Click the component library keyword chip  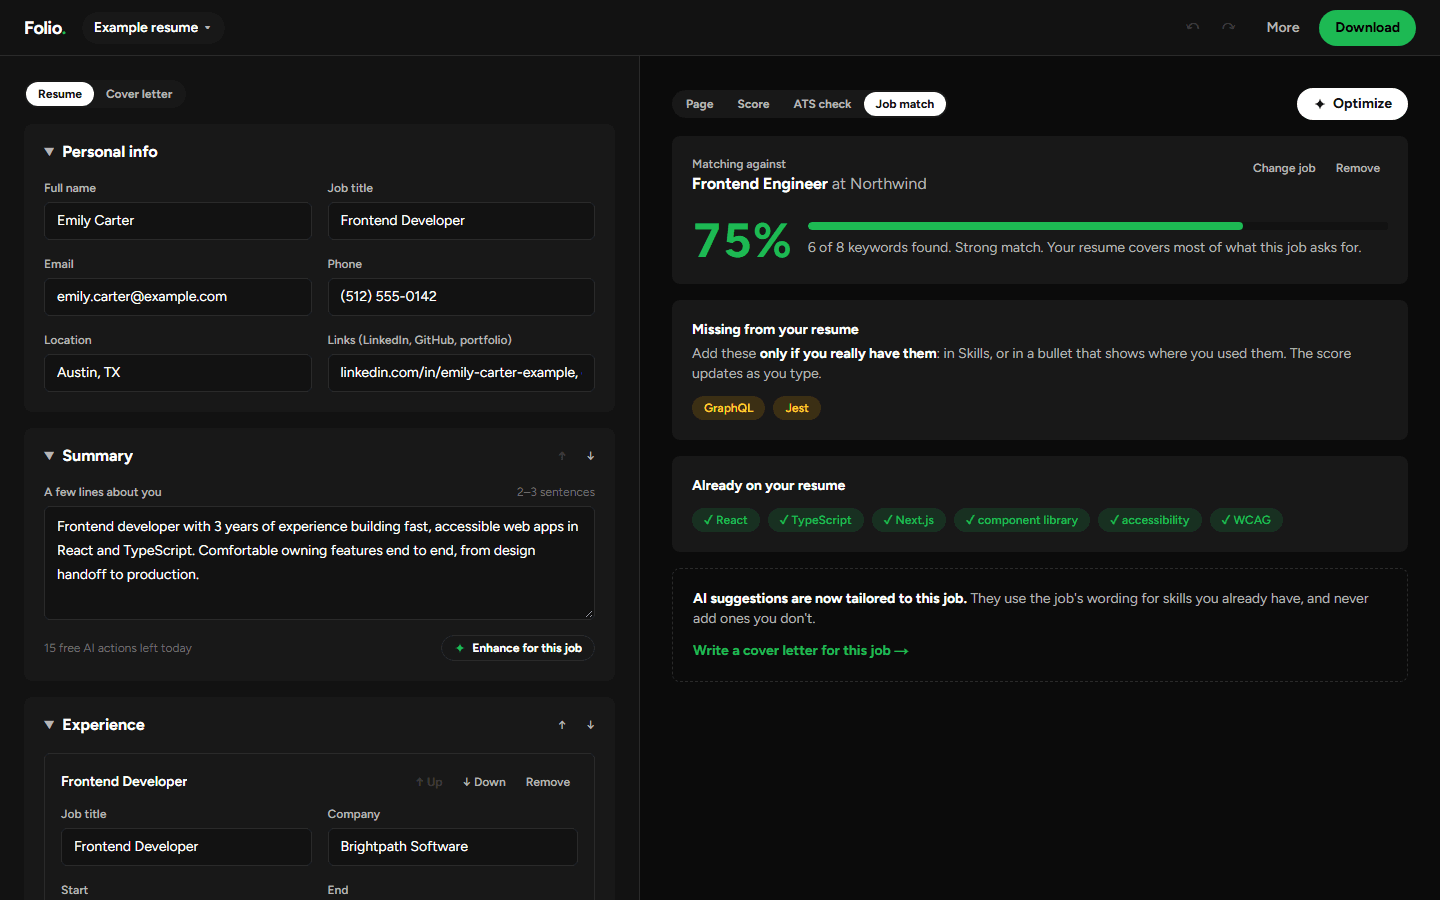click(x=1022, y=520)
